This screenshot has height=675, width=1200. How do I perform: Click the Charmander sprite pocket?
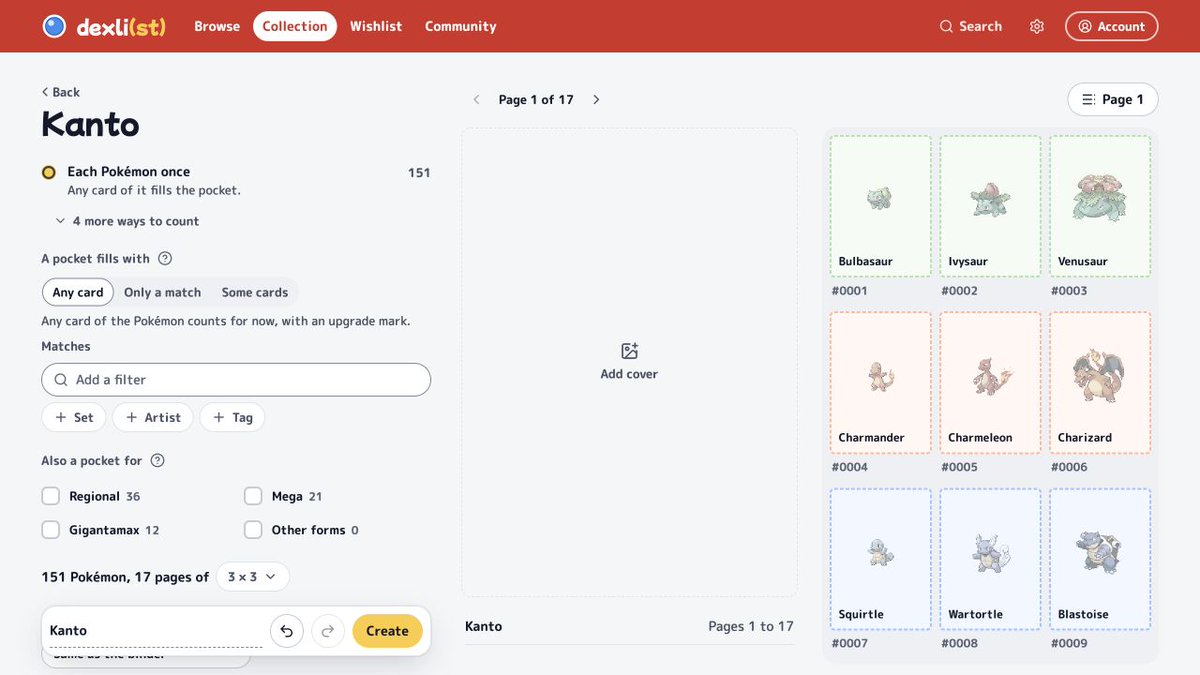click(881, 382)
